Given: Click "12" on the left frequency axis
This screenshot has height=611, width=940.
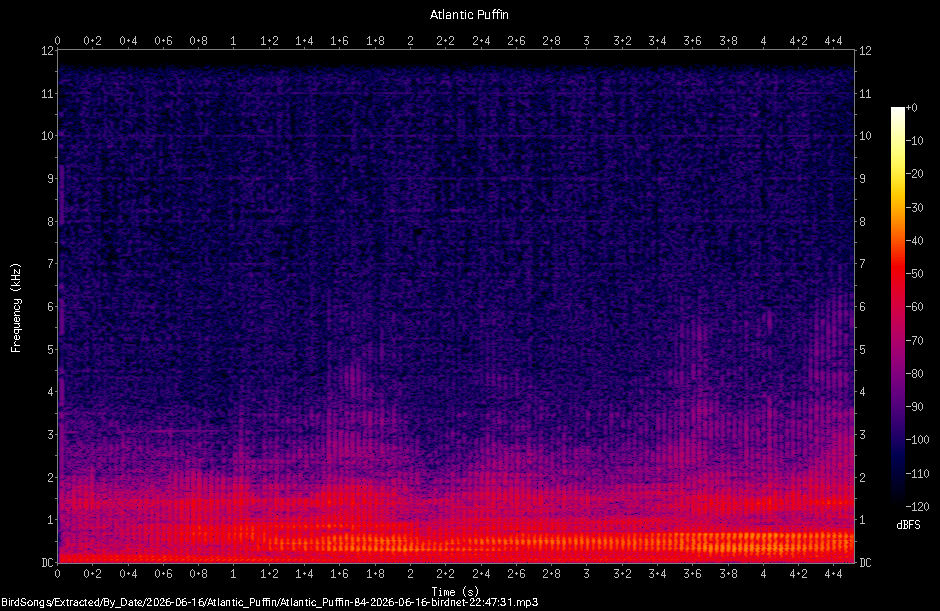Looking at the screenshot, I should click(x=47, y=51).
